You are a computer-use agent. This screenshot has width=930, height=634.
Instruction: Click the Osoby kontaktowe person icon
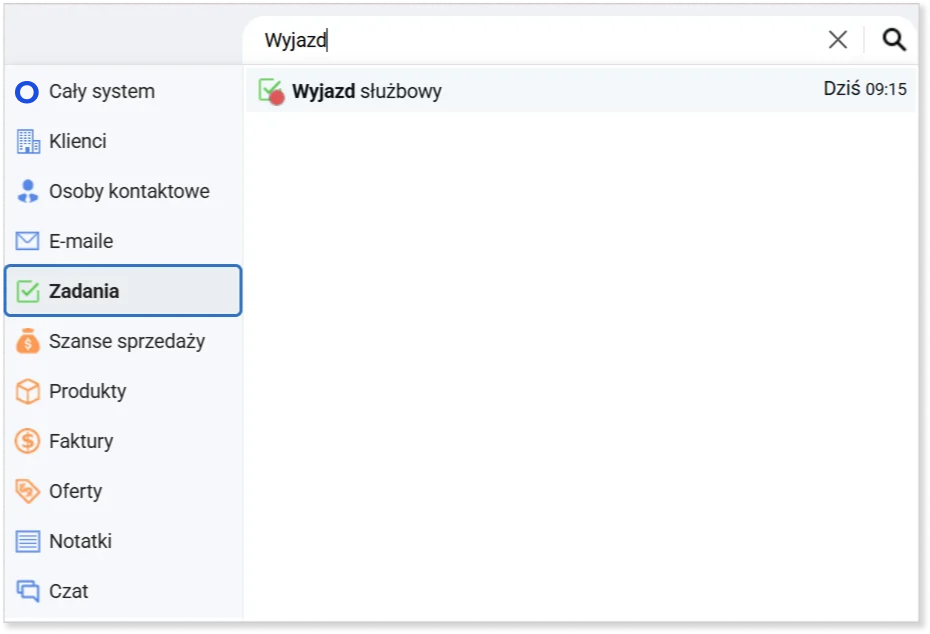(28, 192)
